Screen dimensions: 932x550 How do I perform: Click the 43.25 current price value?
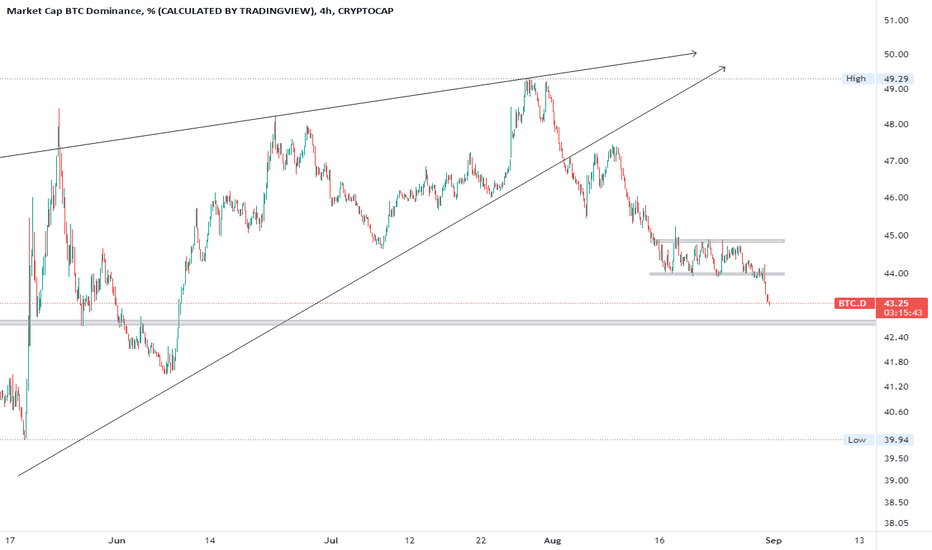click(896, 303)
